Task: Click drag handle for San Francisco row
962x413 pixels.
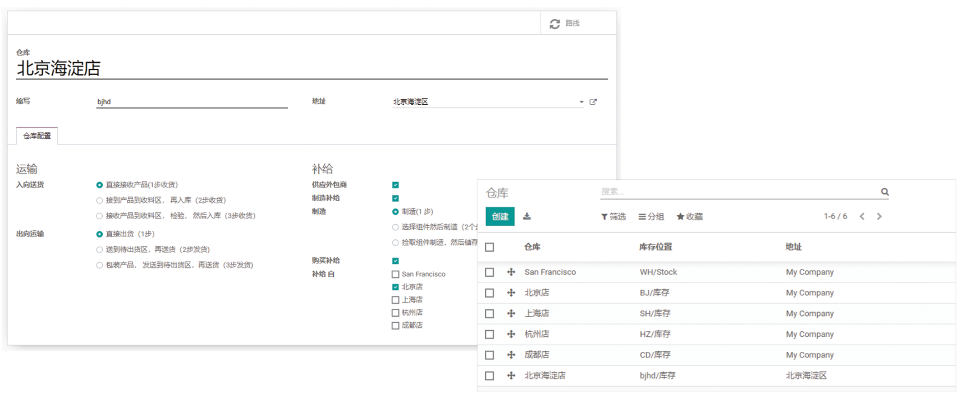Action: (x=511, y=272)
